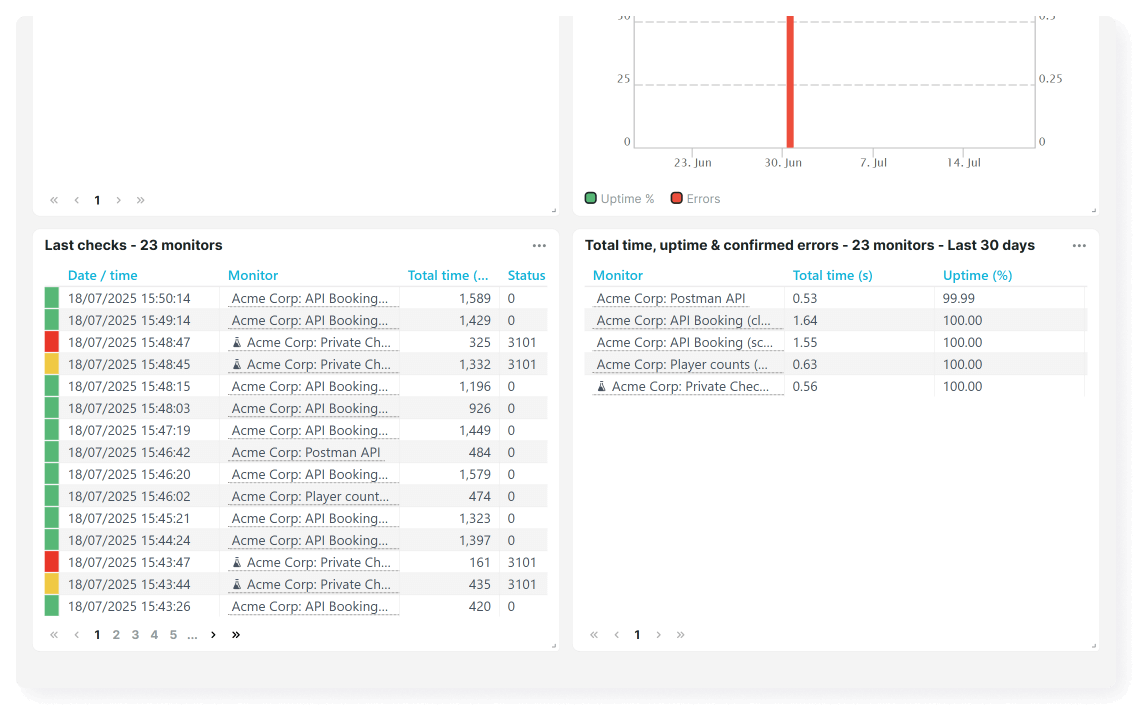Go to the next page of Last checks
The height and width of the screenshot is (720, 1148).
[212, 634]
